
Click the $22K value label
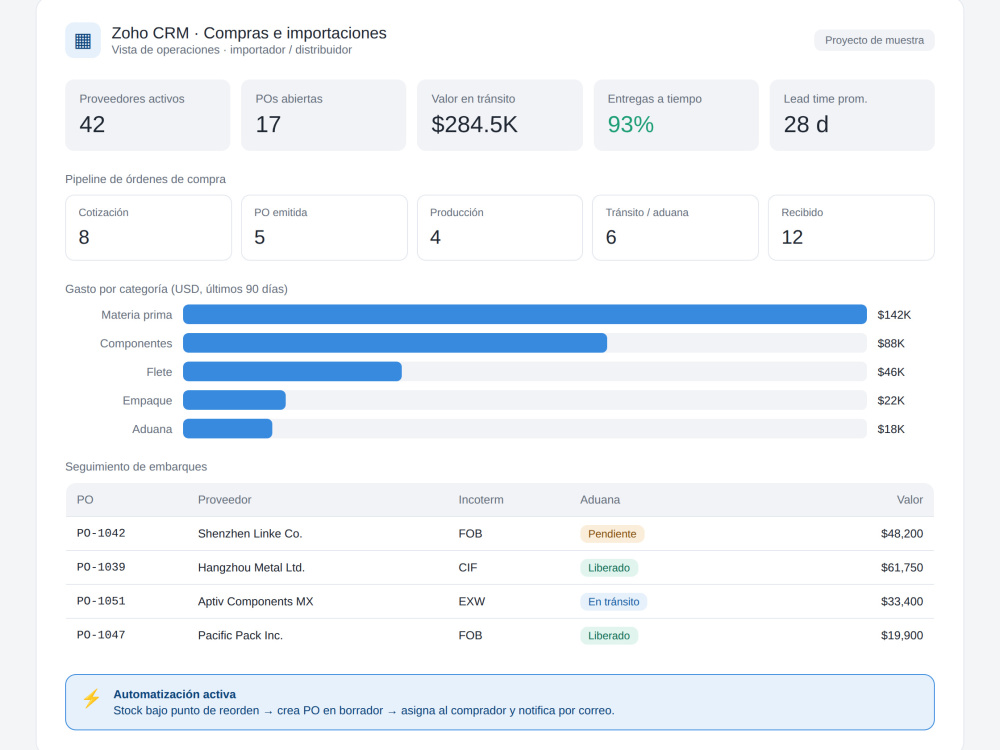pos(891,401)
